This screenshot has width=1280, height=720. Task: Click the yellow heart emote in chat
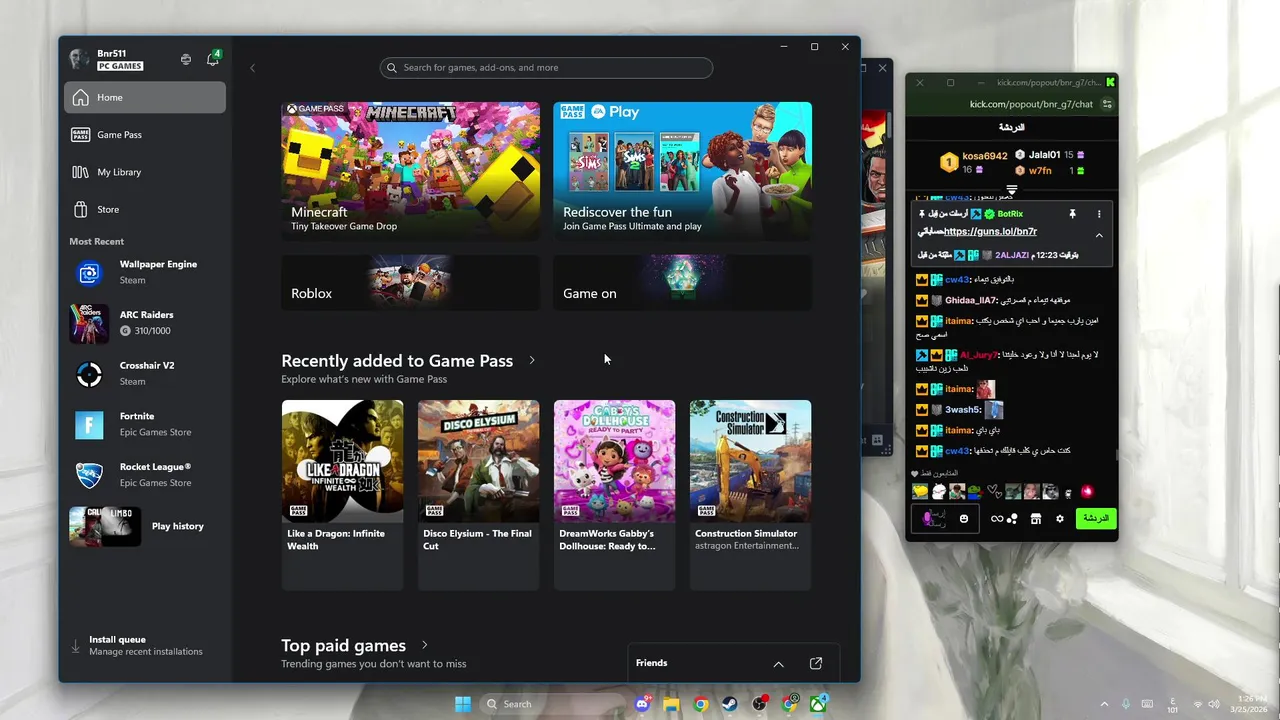920,491
